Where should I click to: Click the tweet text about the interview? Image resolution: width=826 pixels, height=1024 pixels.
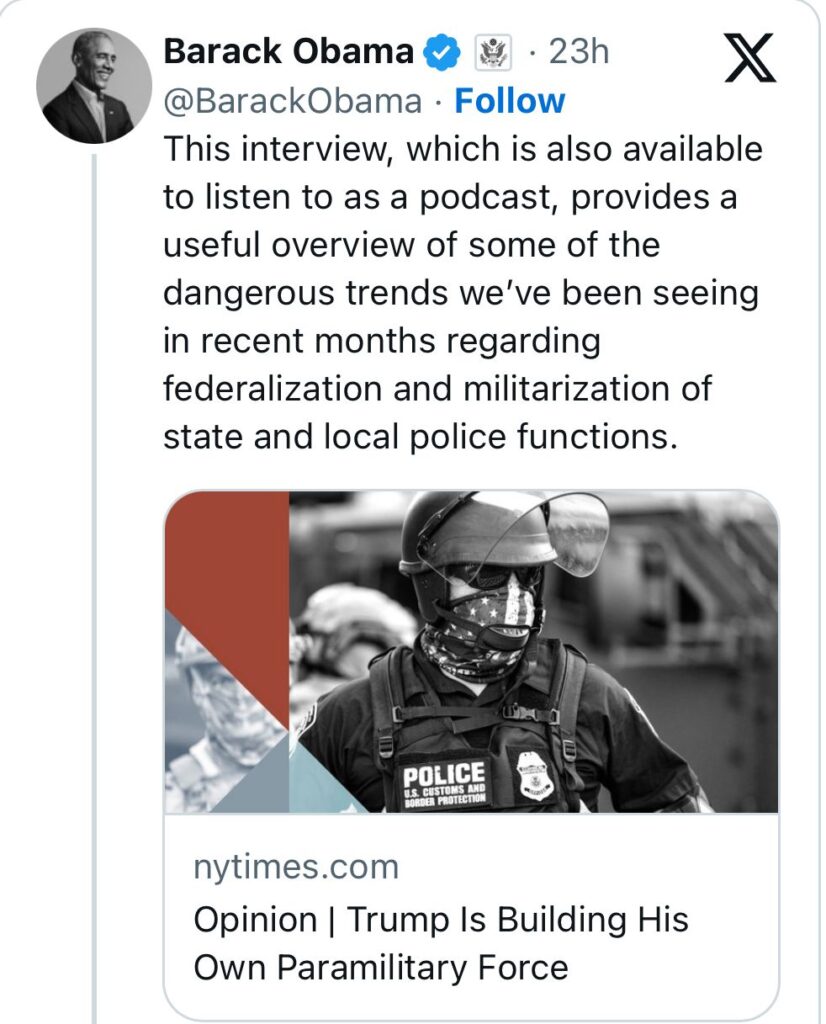pos(460,293)
